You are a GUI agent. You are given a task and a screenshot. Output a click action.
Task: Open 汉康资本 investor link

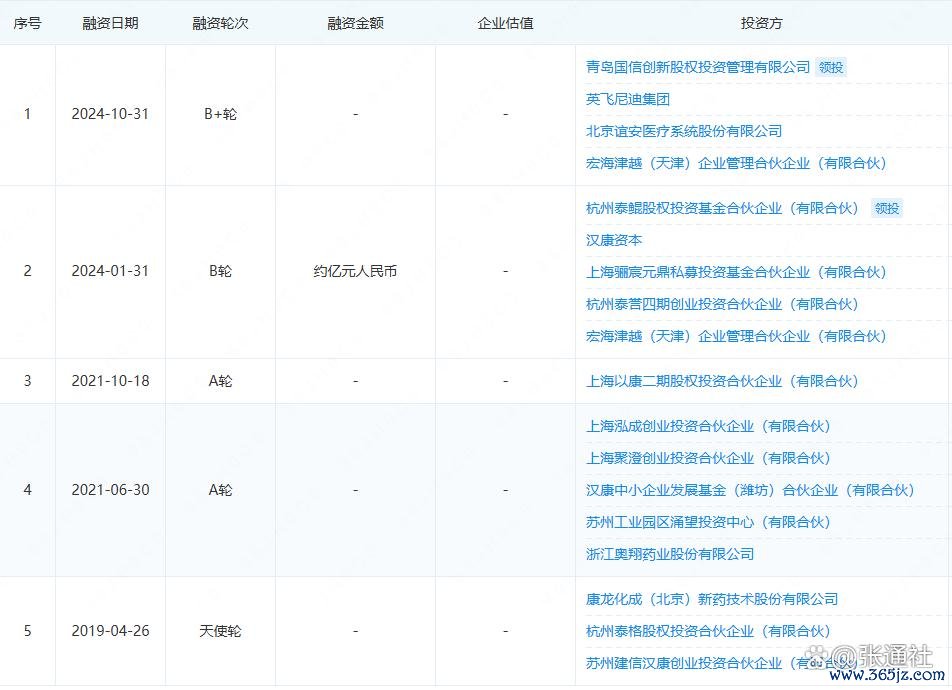point(614,241)
